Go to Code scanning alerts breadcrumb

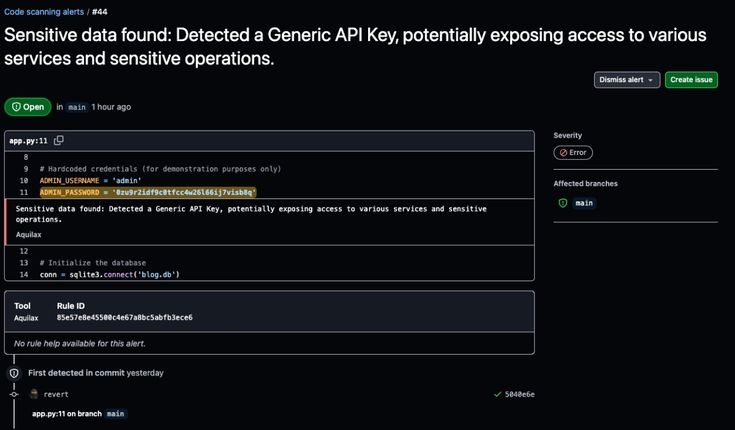[x=42, y=11]
